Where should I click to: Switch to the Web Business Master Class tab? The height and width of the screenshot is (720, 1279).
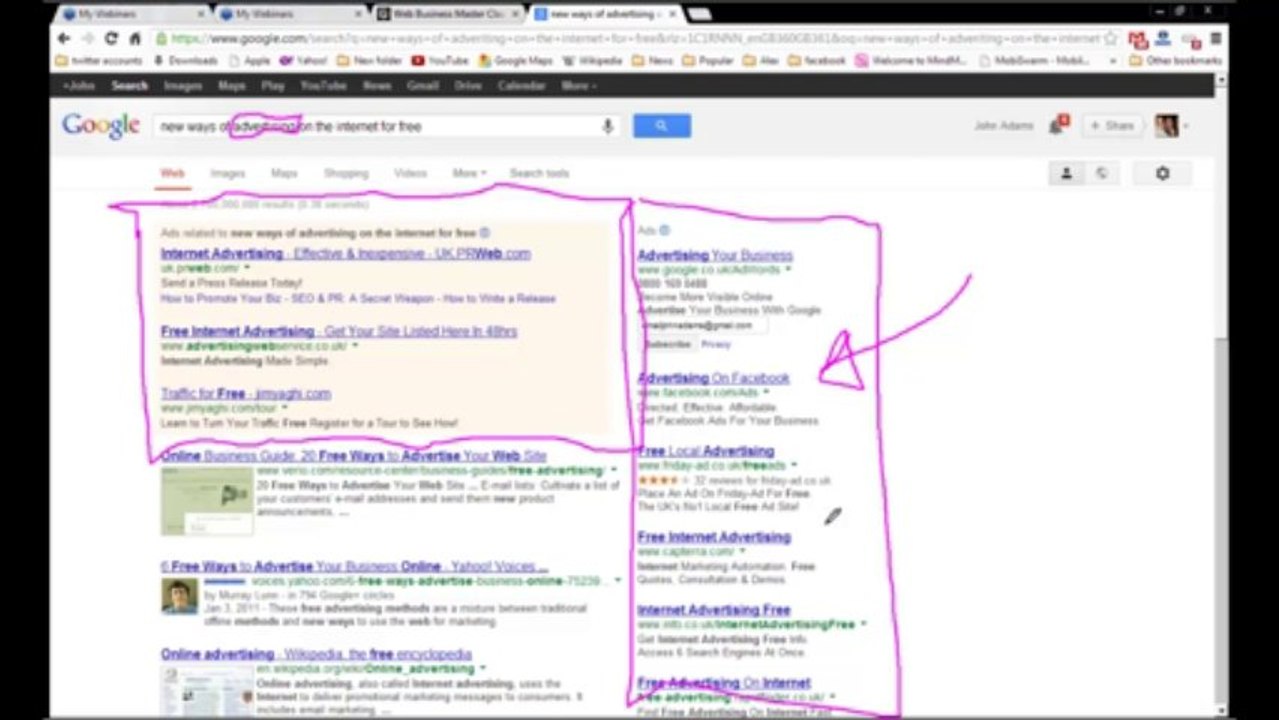[x=448, y=14]
